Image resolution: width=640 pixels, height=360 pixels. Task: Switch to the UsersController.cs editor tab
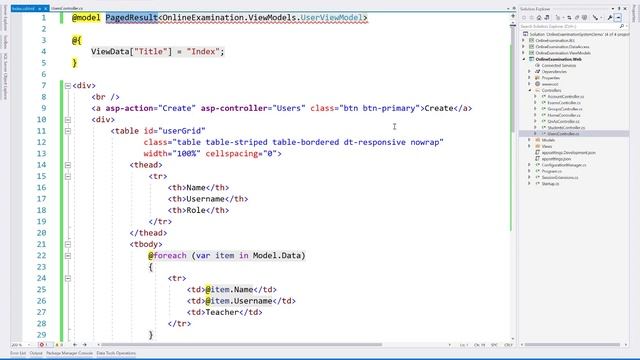click(x=67, y=9)
